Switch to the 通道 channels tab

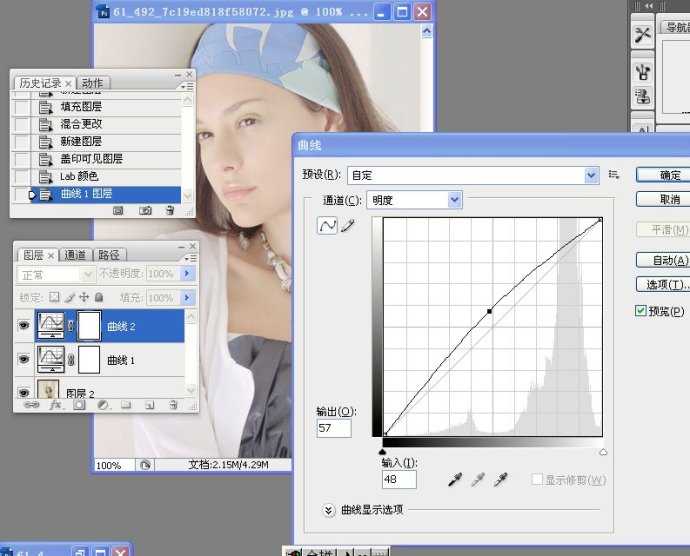pyautogui.click(x=75, y=254)
